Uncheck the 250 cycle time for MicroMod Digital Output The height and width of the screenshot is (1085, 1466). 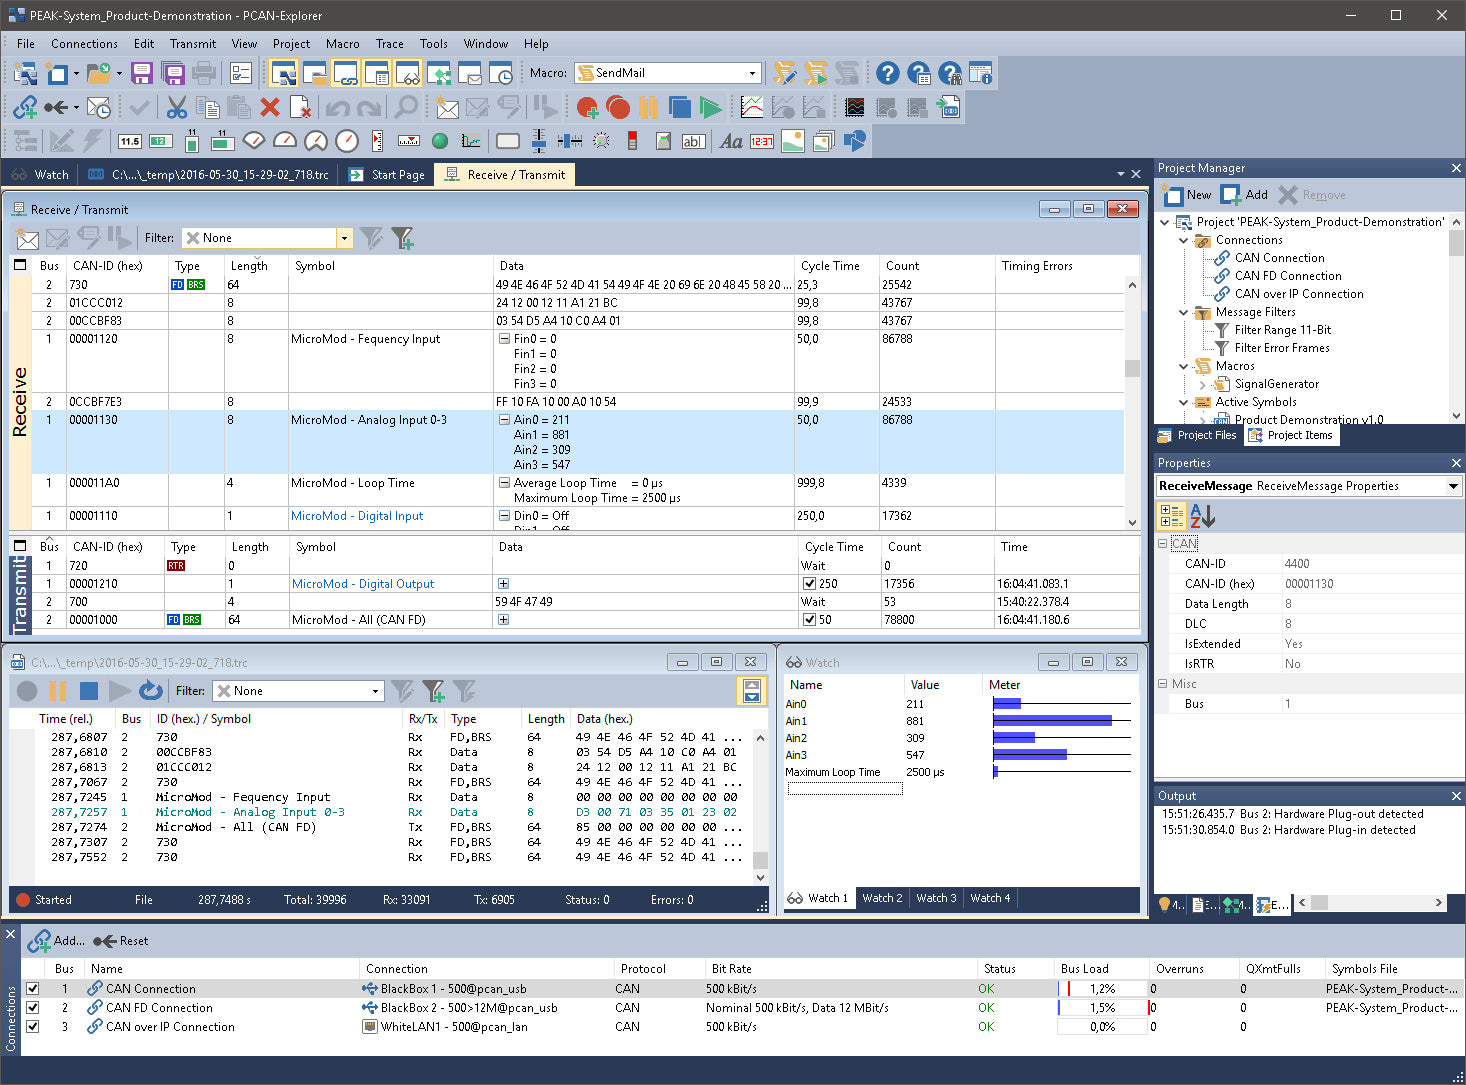809,583
